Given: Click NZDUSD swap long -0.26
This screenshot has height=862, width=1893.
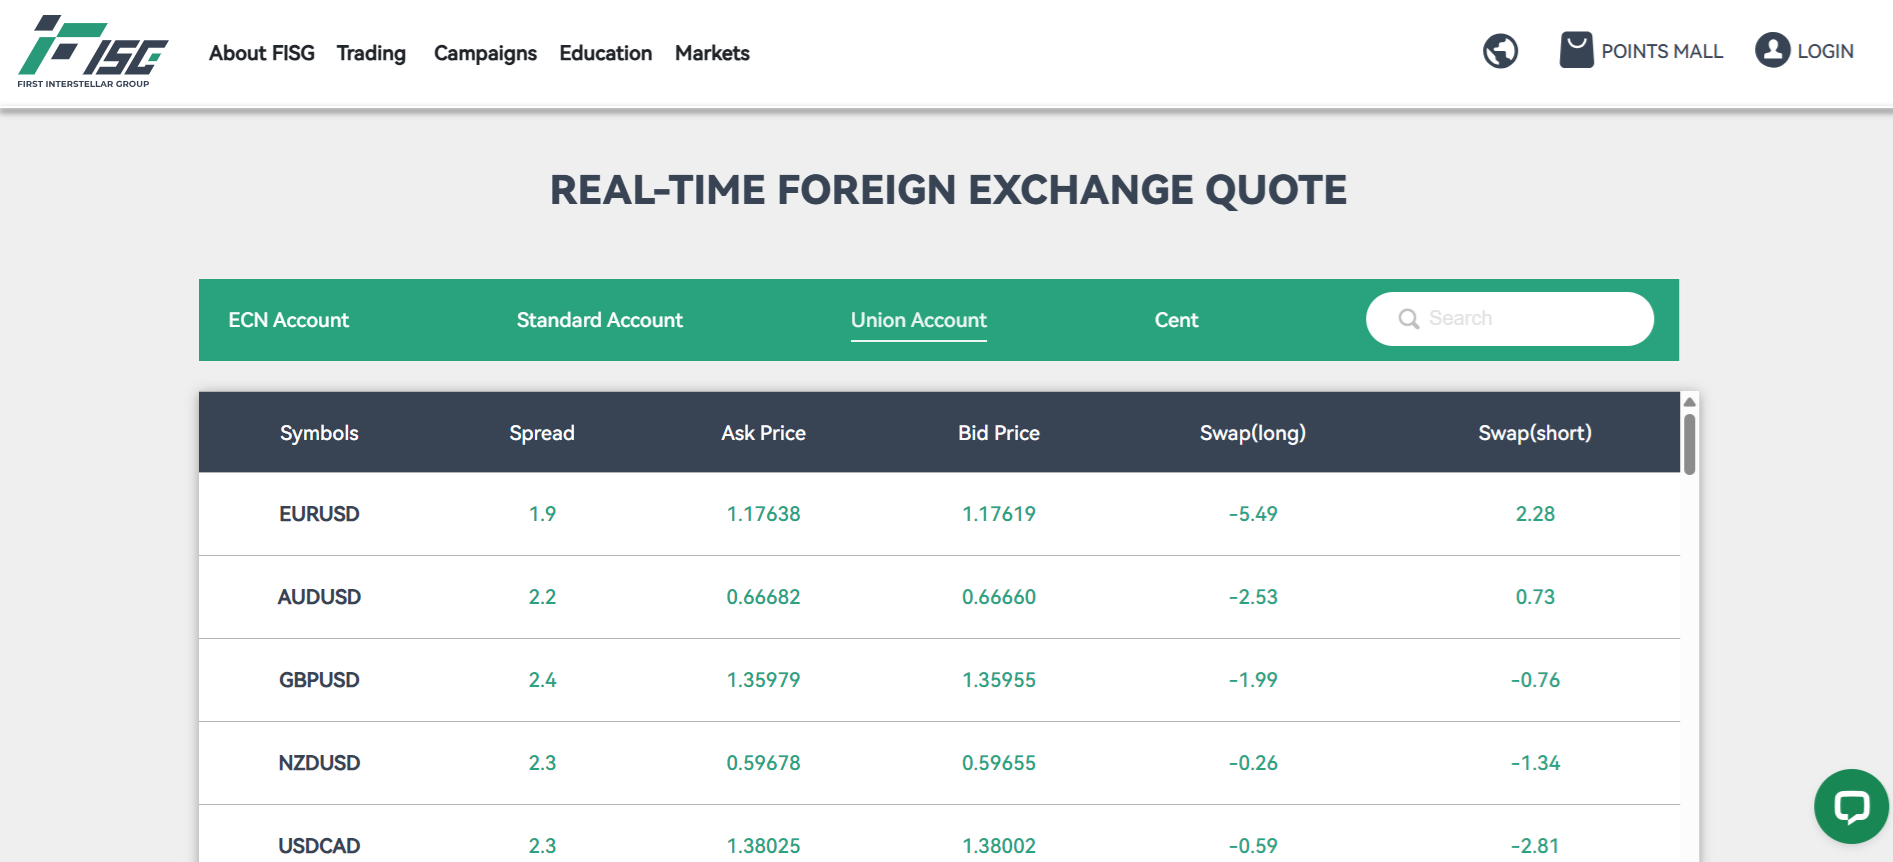Looking at the screenshot, I should (x=1253, y=763).
